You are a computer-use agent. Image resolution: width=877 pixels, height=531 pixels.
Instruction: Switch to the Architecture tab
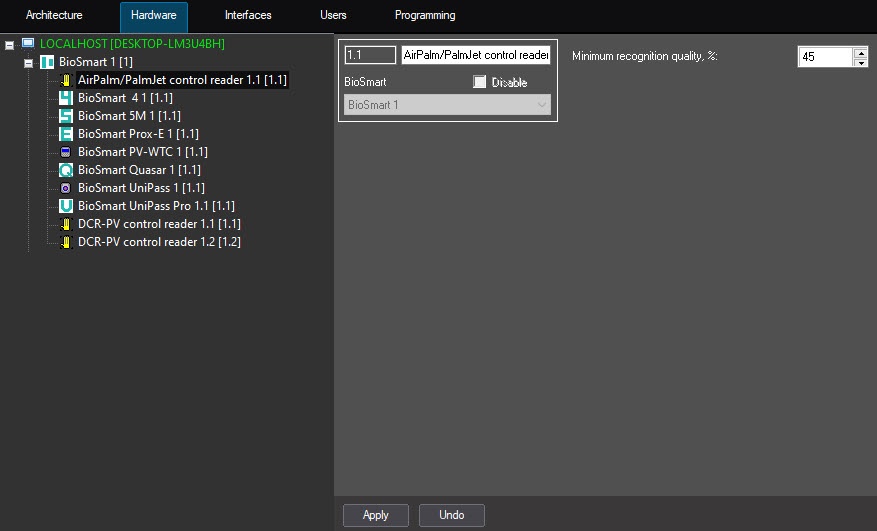point(54,15)
